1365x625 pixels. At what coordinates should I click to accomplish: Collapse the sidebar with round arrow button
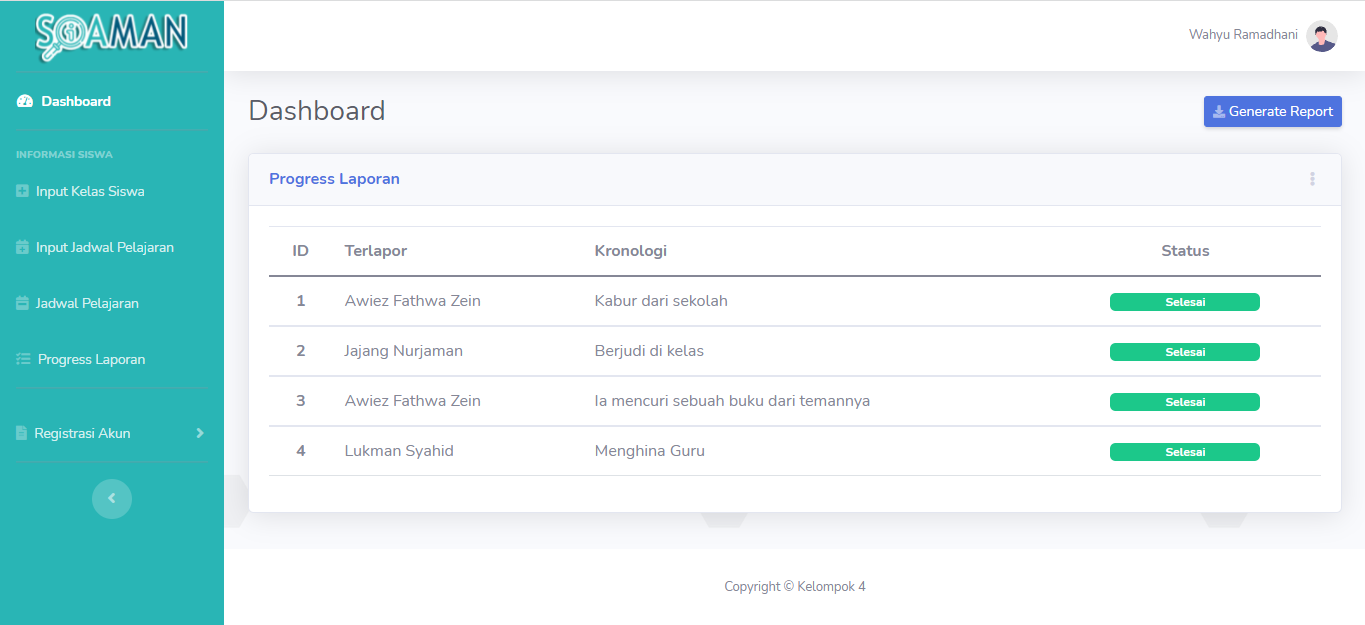coord(112,498)
